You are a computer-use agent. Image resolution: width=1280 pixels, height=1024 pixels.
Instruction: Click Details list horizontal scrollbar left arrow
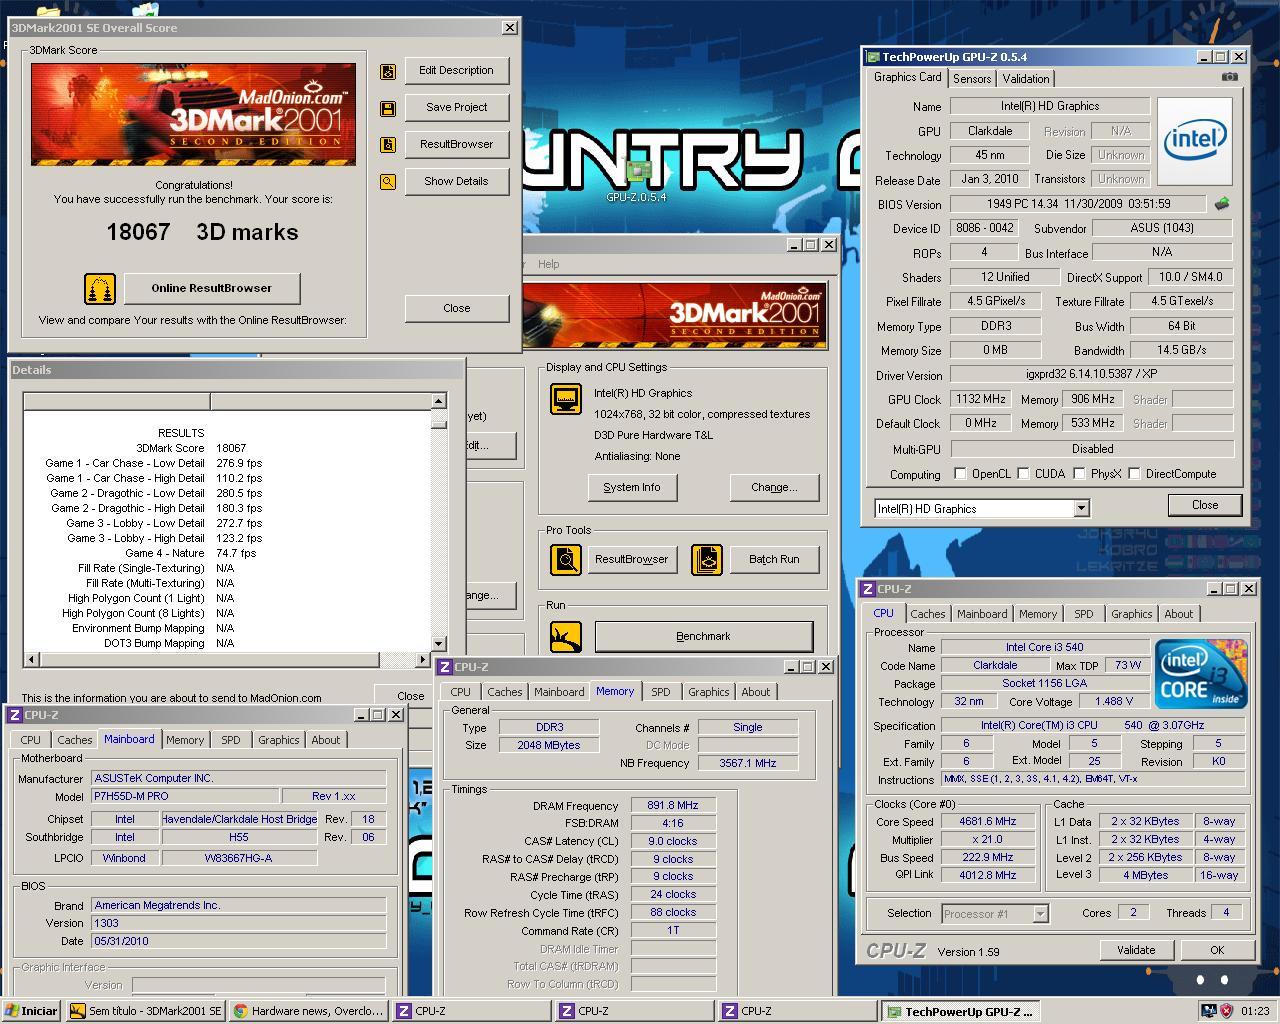tap(31, 659)
